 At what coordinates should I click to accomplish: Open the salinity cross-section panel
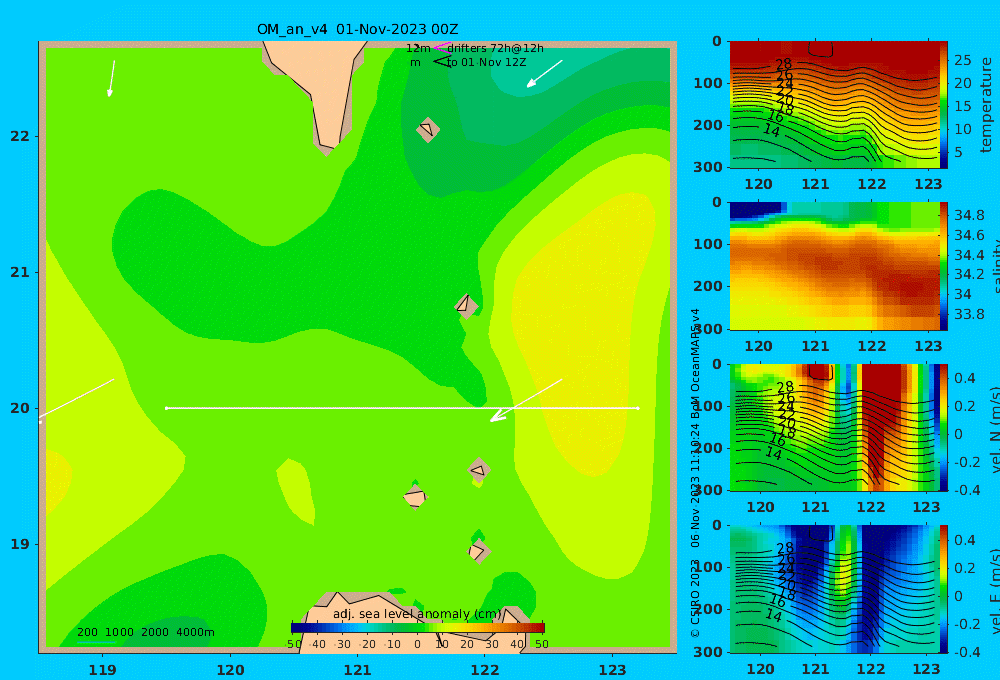(834, 266)
